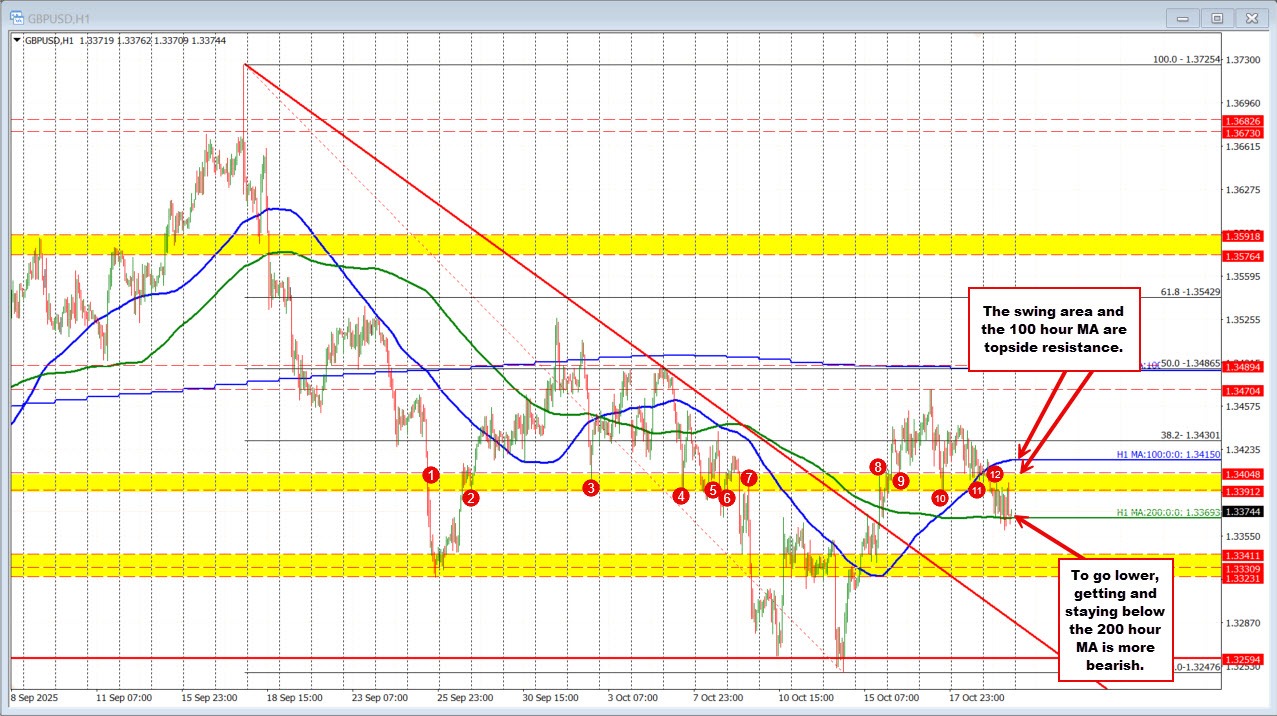The height and width of the screenshot is (716, 1277).
Task: Click red circle marker number 7
Action: [x=748, y=479]
